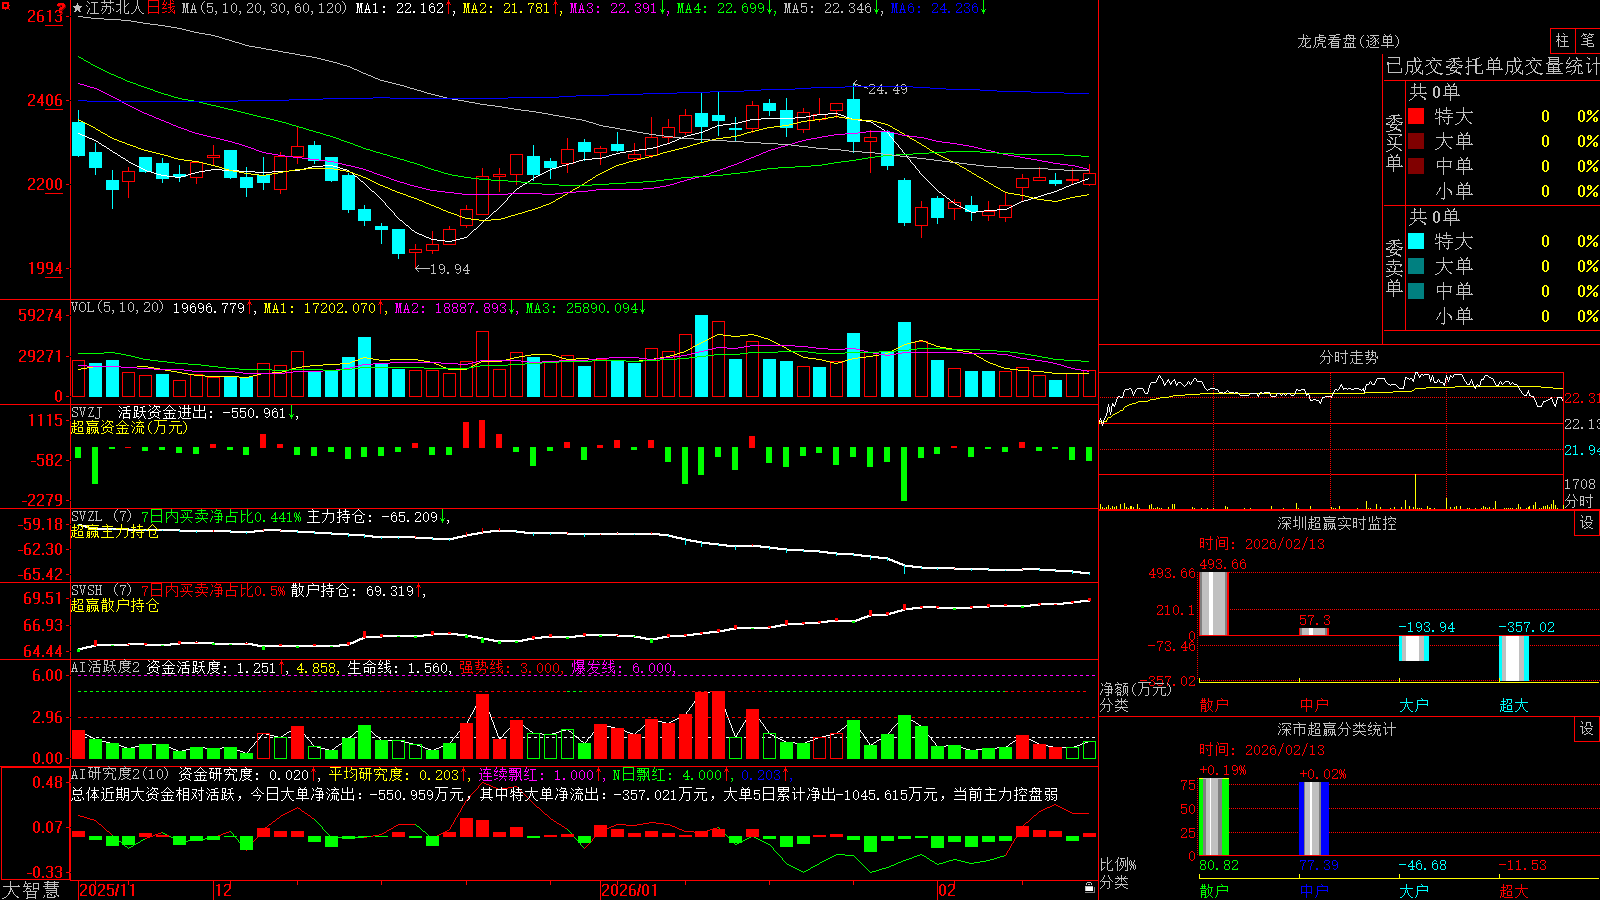Click the teal 中单 sell-order swatch
Screen dimensions: 1600x900
tap(1416, 291)
